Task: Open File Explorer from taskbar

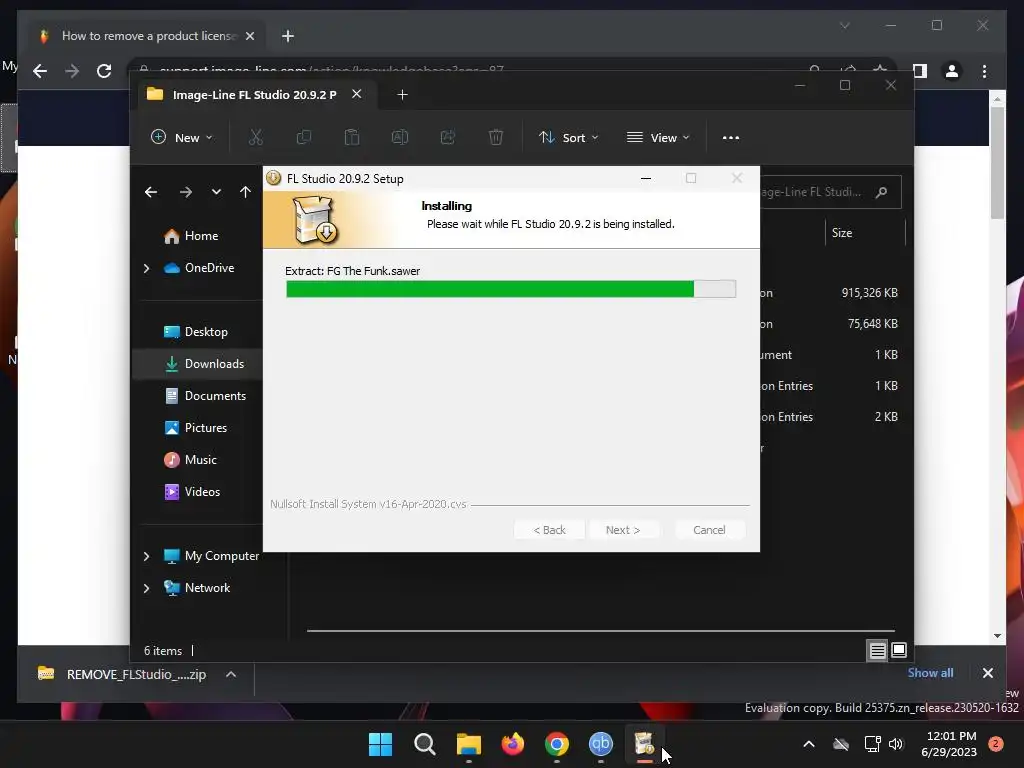Action: click(x=468, y=744)
